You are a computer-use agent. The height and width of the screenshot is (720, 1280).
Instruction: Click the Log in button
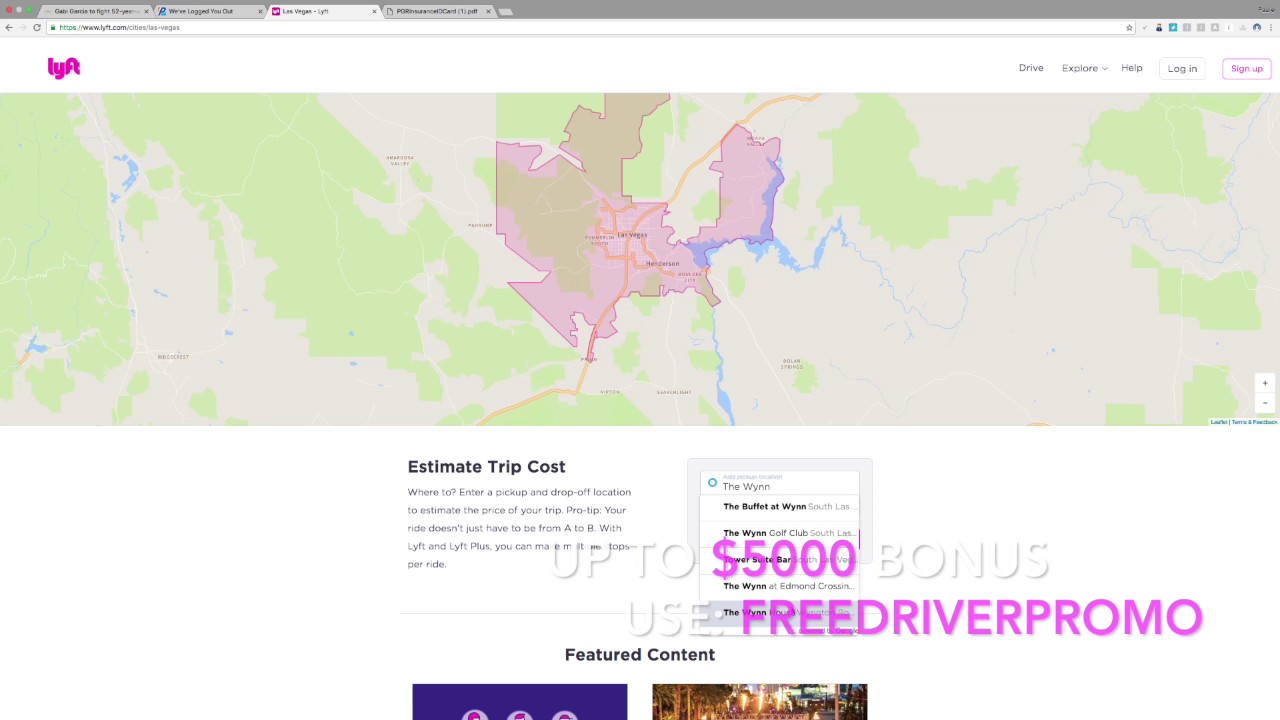point(1182,68)
